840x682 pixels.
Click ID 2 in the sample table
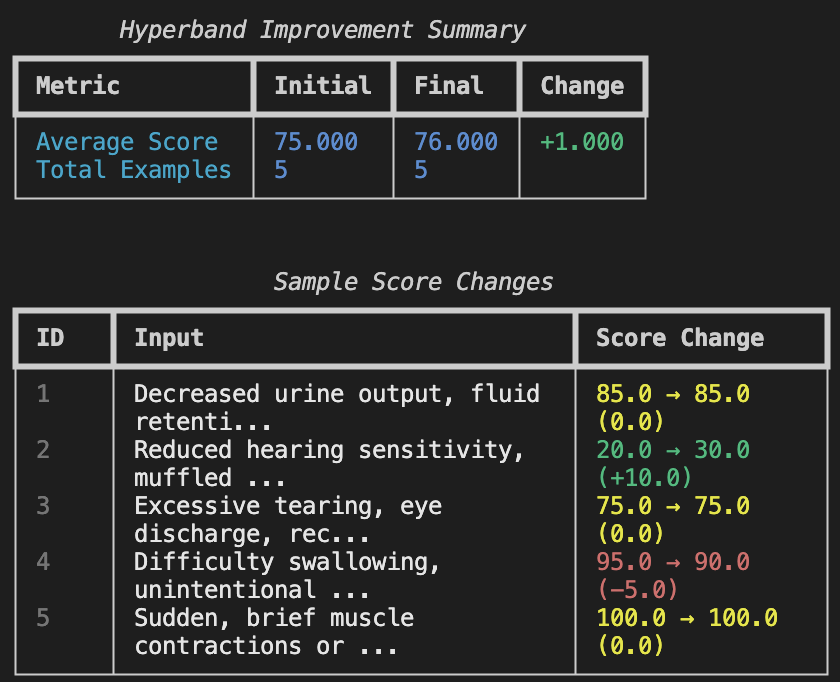click(43, 450)
